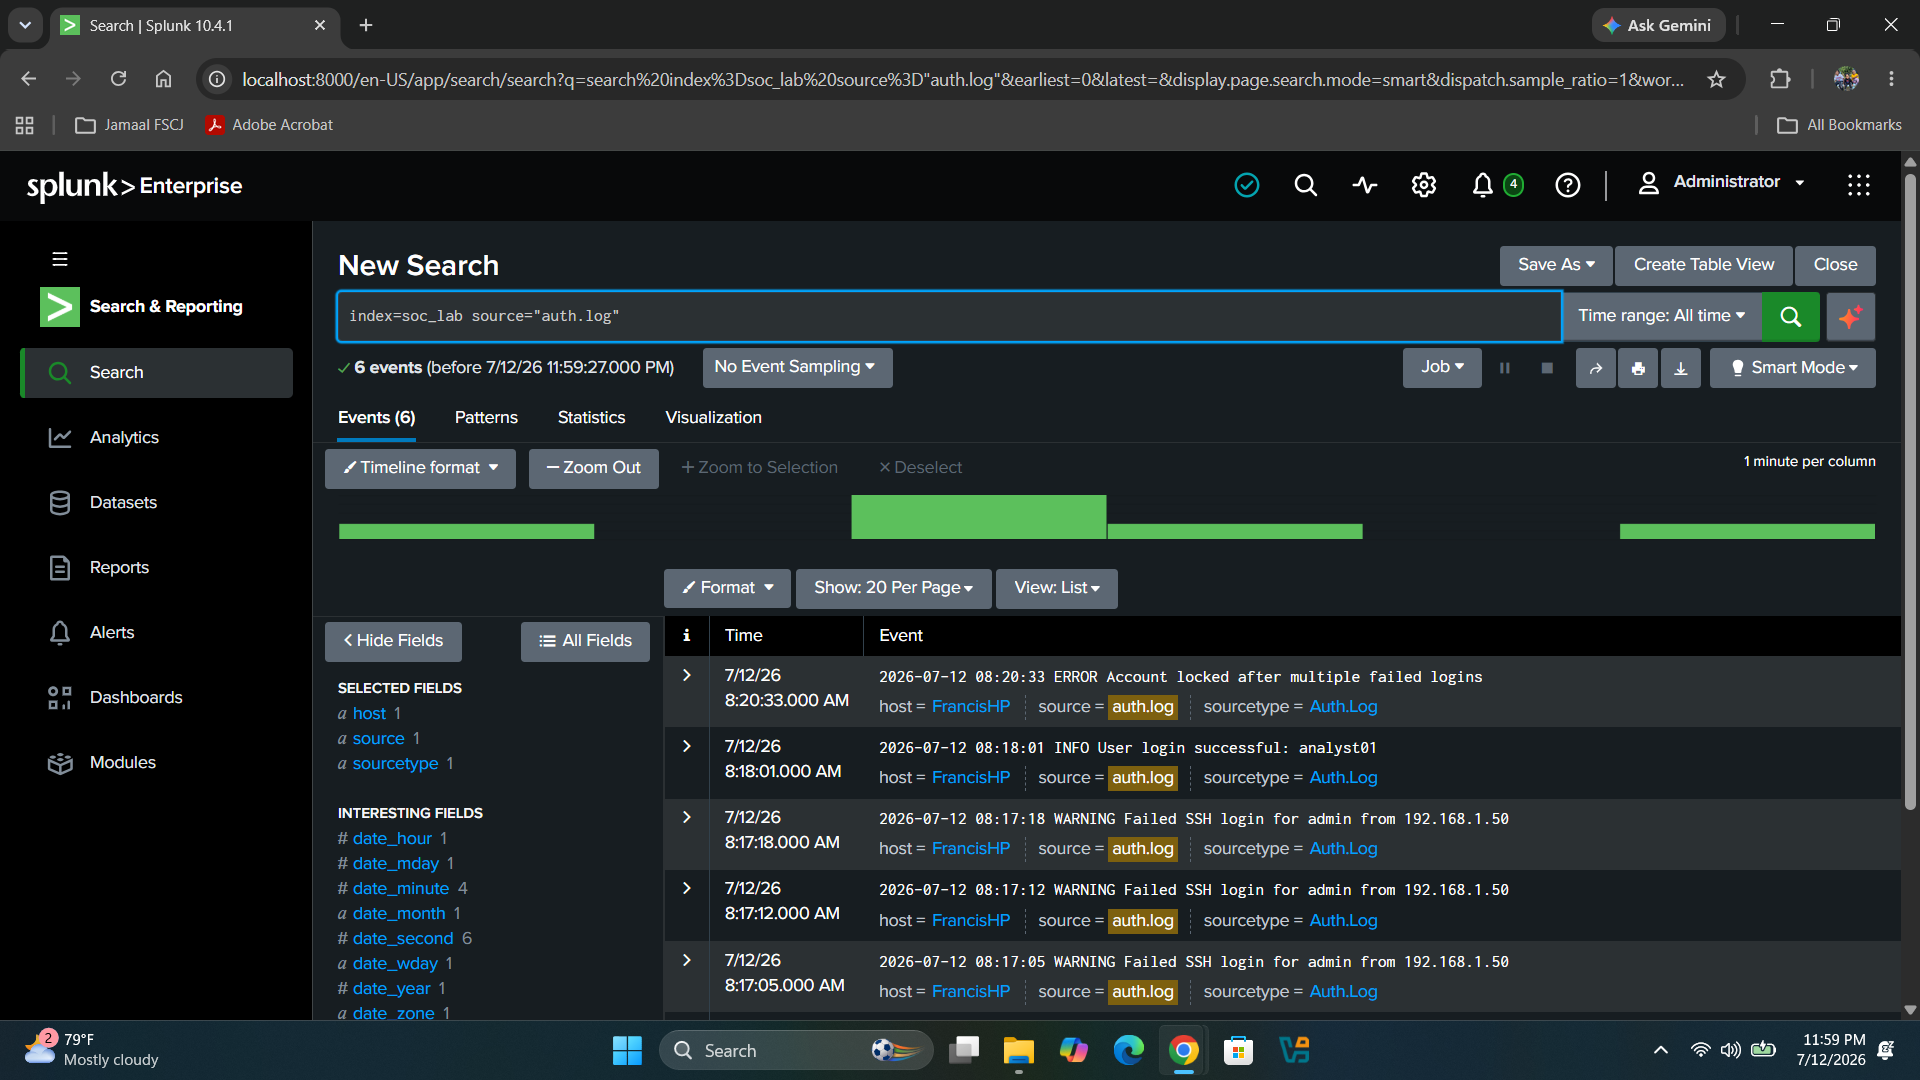Change Show 20 Per Page setting
1920x1080 pixels.
tap(893, 588)
